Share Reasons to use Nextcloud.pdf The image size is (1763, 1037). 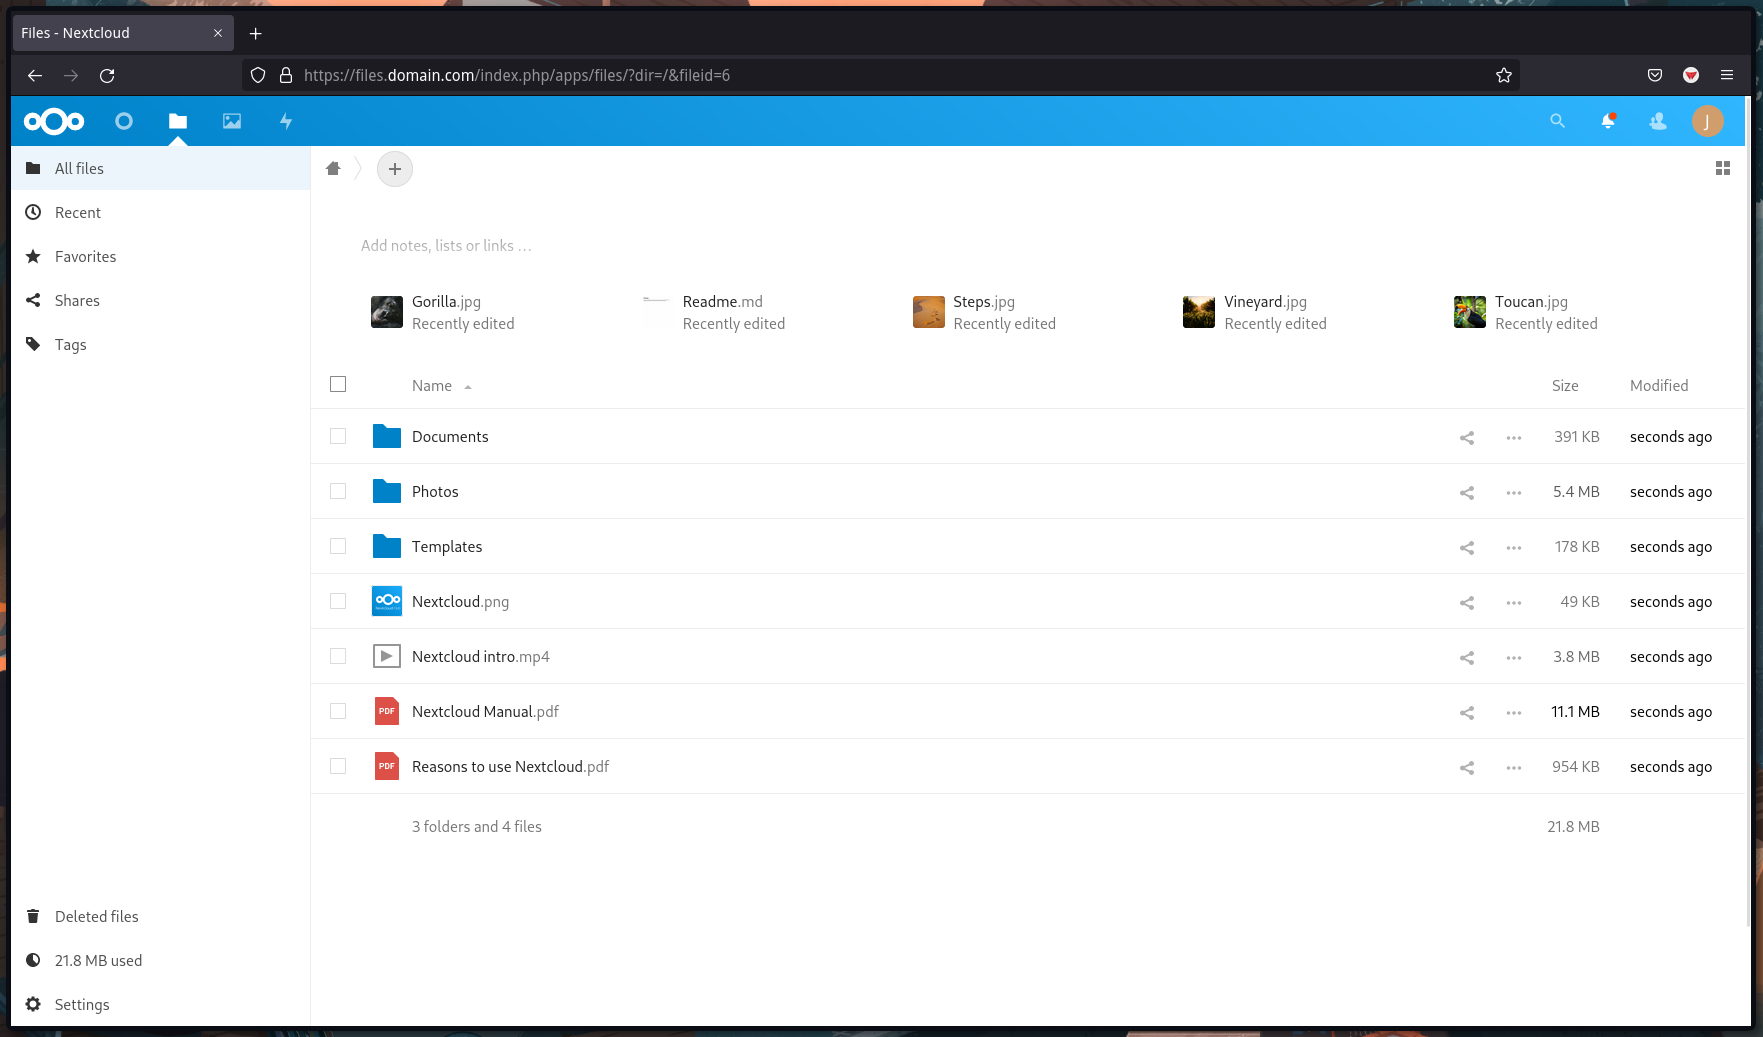click(x=1467, y=767)
